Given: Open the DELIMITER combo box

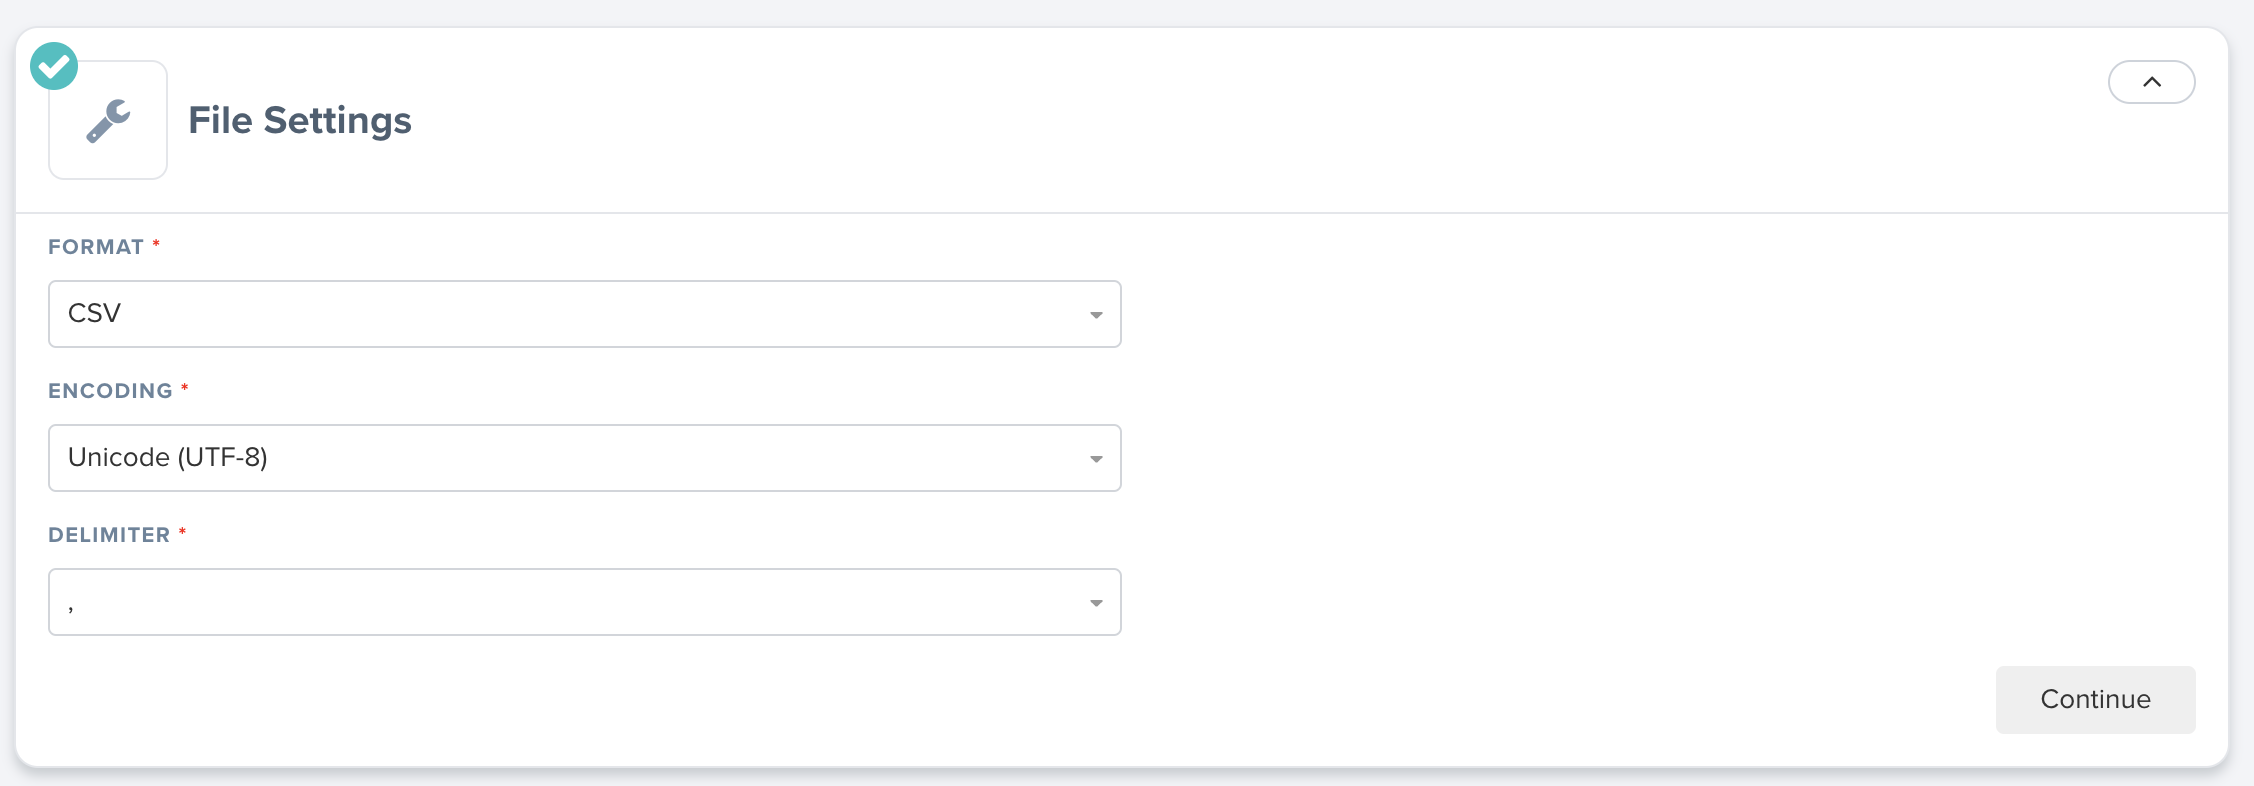Looking at the screenshot, I should (584, 602).
